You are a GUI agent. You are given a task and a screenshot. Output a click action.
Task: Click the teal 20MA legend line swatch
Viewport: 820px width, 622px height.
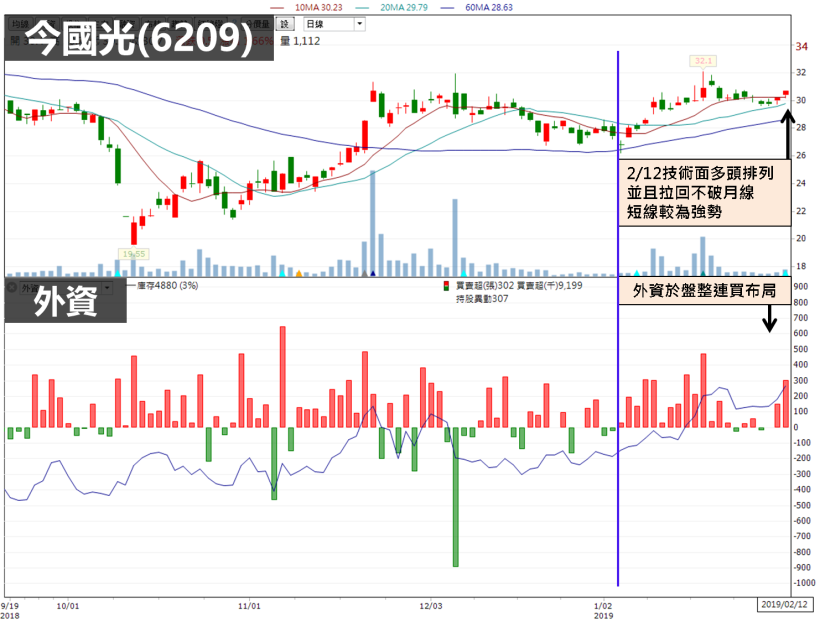(362, 8)
